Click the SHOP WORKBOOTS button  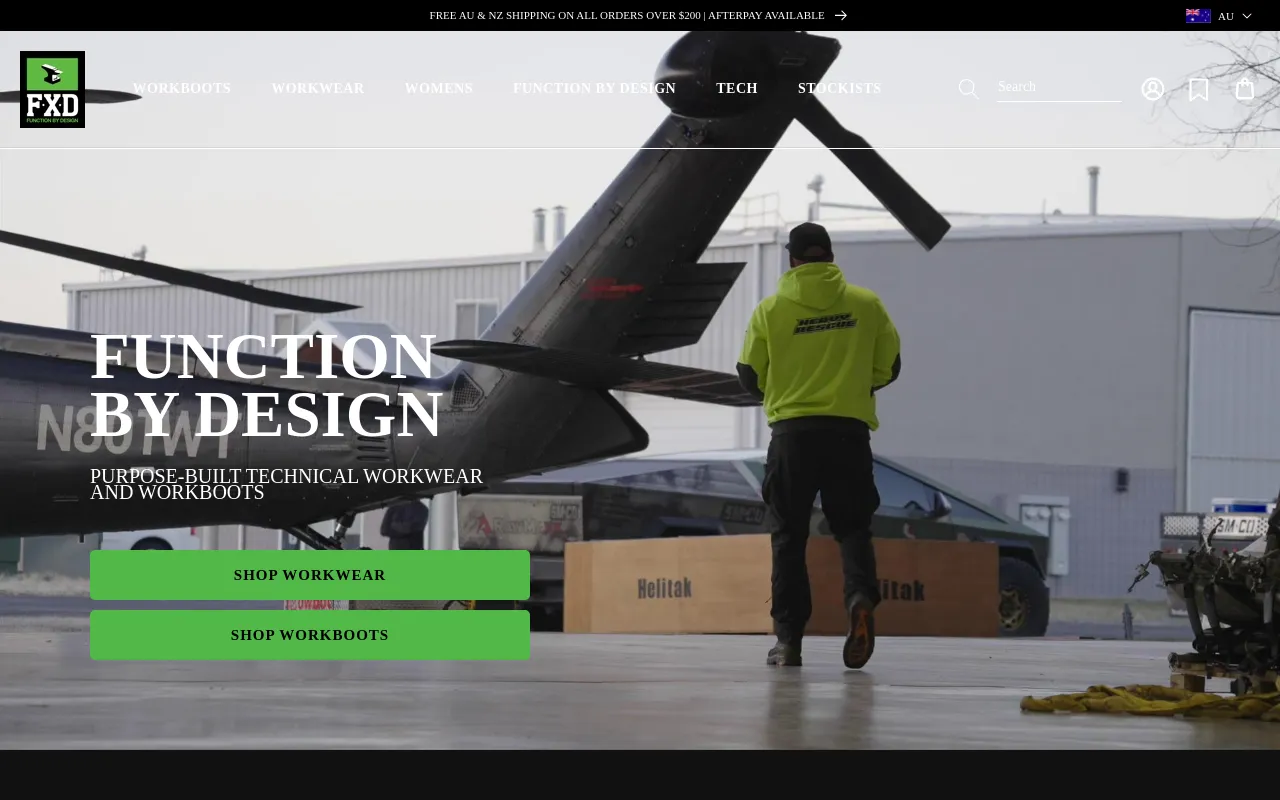coord(310,635)
